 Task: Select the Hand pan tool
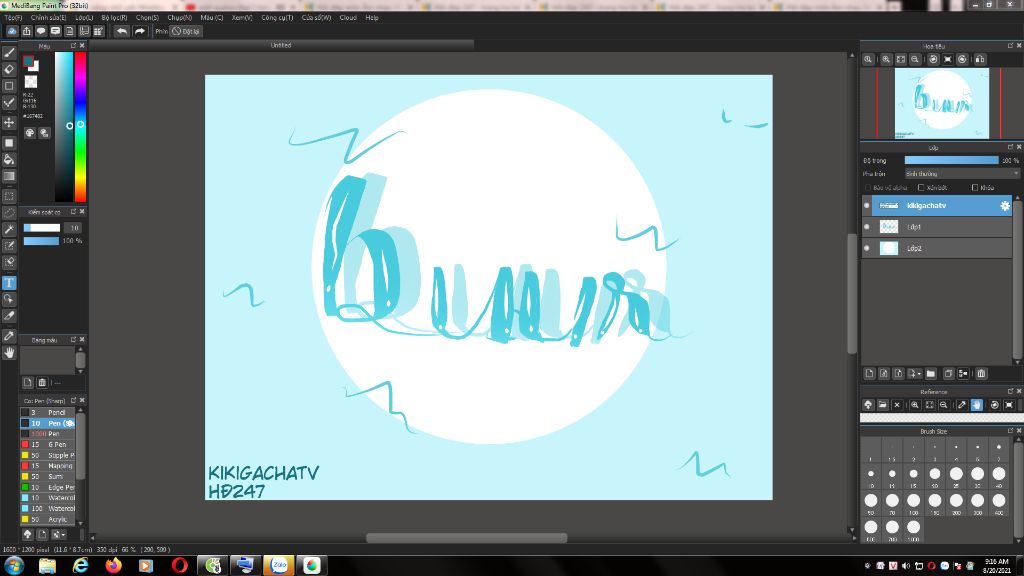click(9, 352)
